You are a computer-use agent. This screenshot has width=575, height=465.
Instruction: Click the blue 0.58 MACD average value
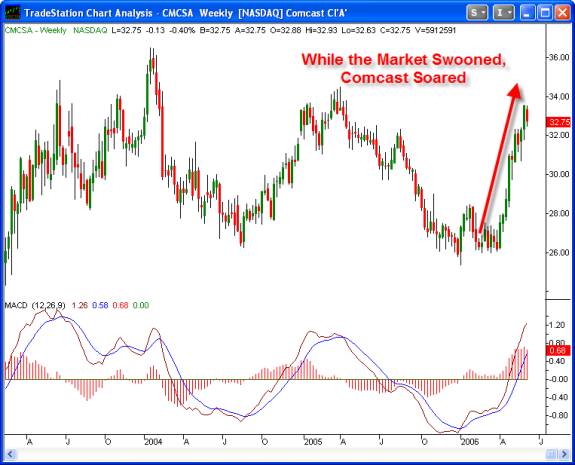(100, 305)
